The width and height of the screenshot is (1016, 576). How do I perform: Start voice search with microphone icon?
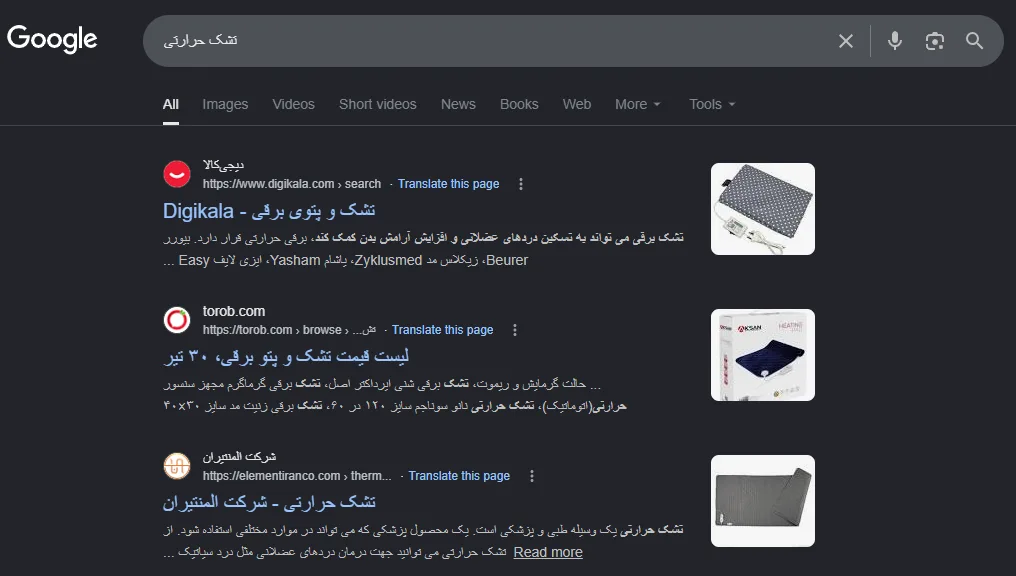click(895, 41)
